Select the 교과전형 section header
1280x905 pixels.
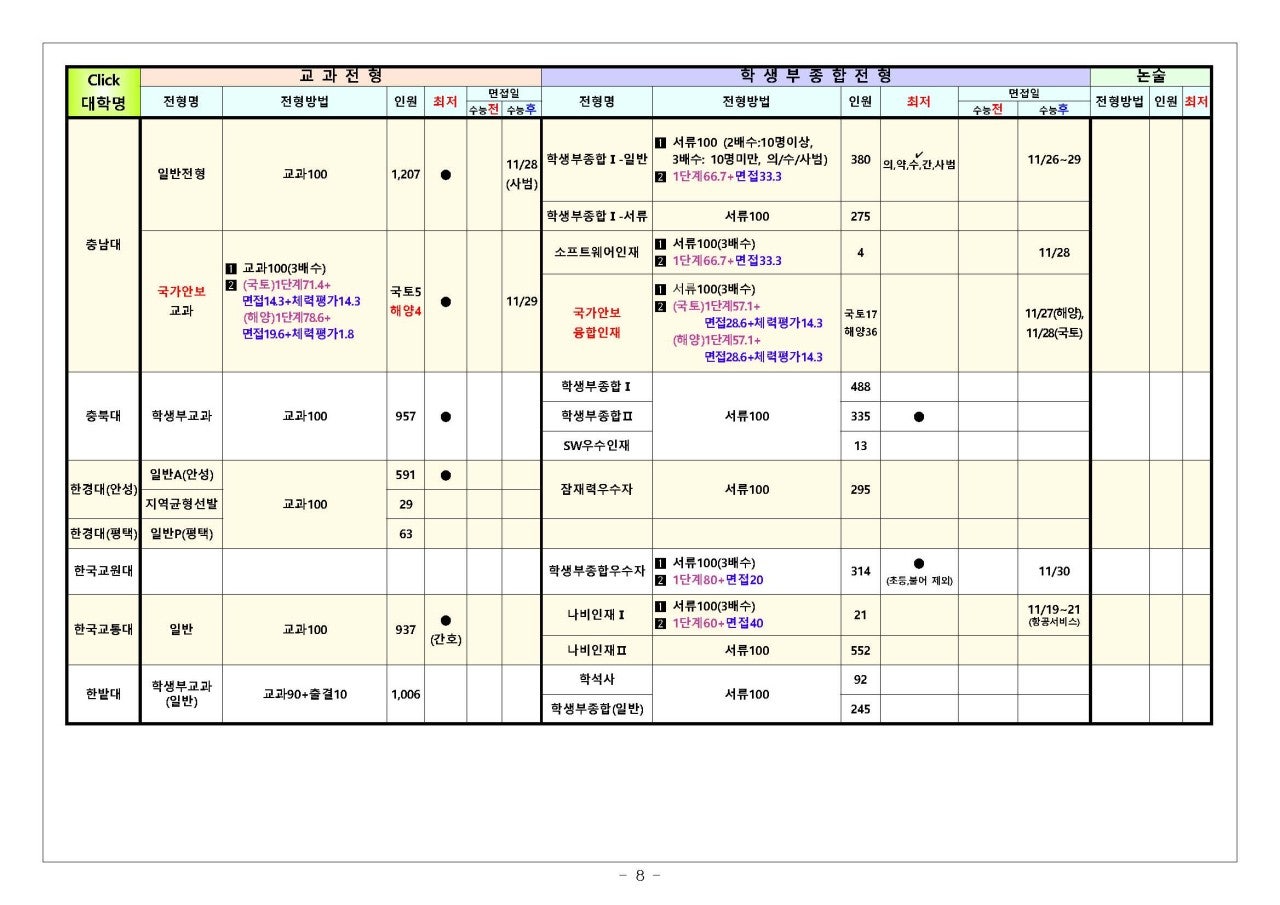click(340, 76)
